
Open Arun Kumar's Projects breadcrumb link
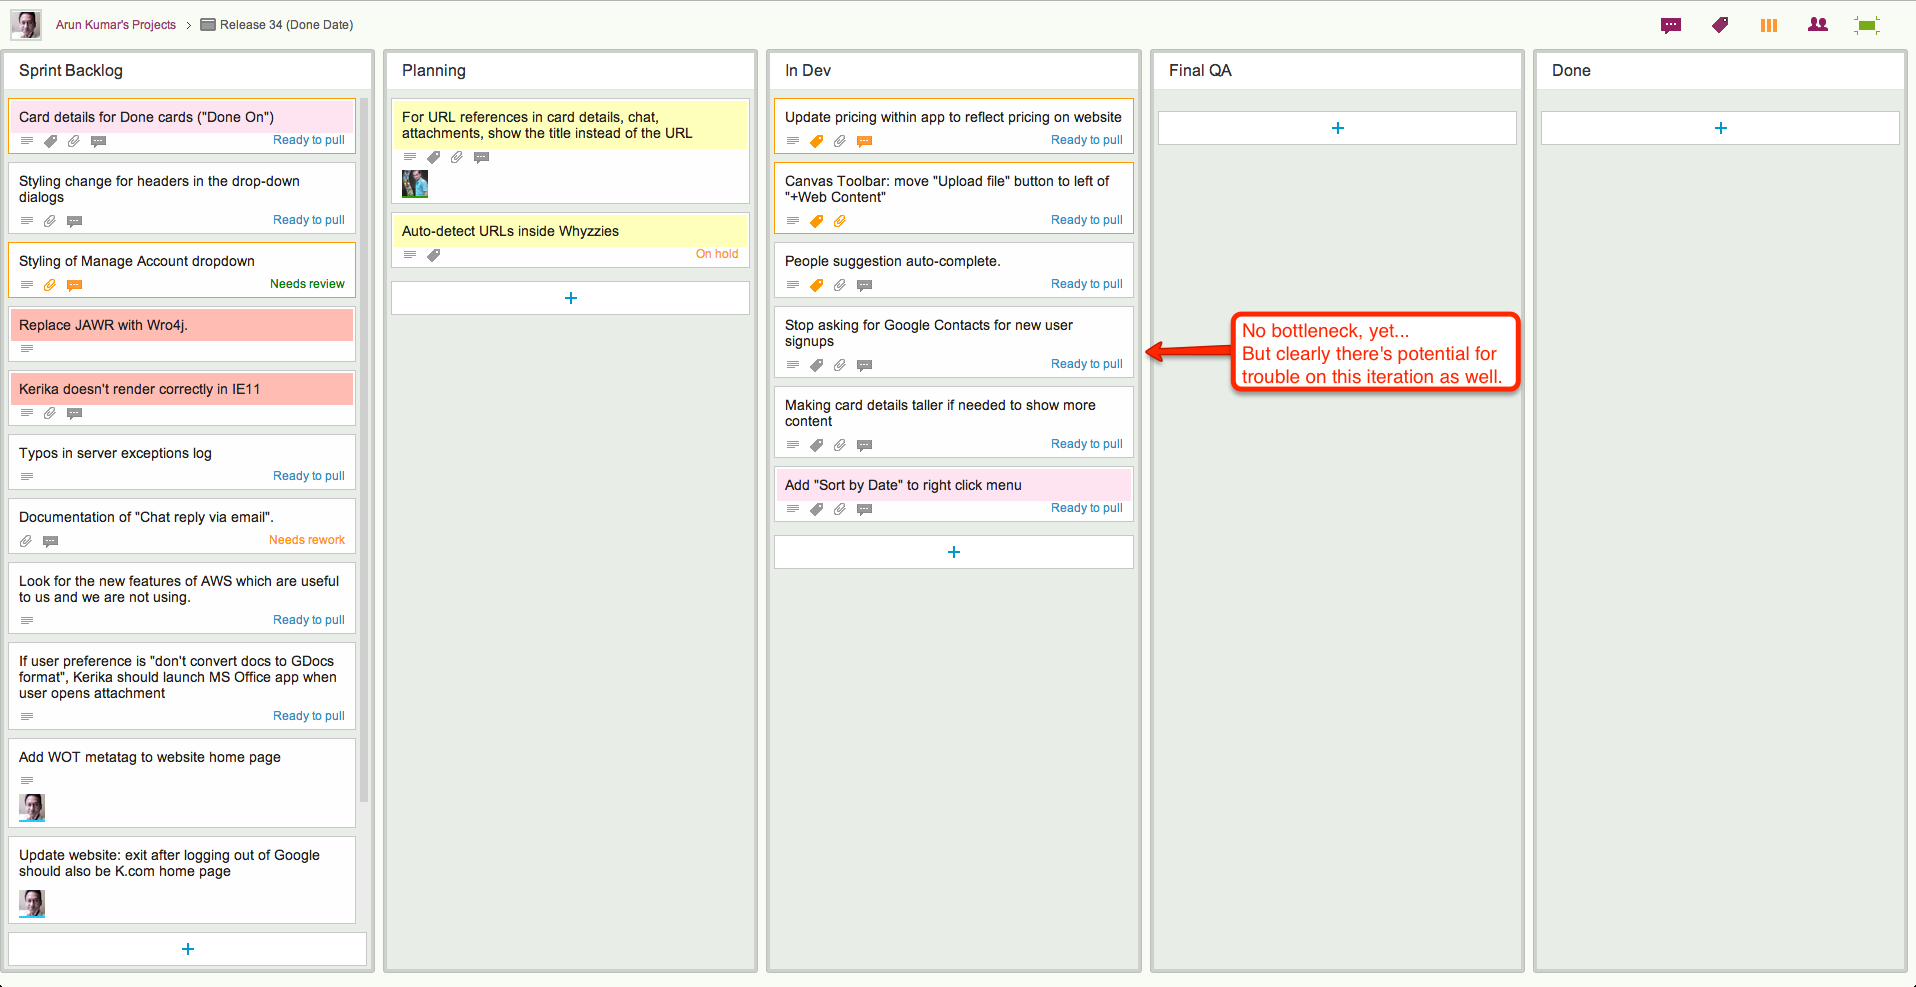click(116, 25)
